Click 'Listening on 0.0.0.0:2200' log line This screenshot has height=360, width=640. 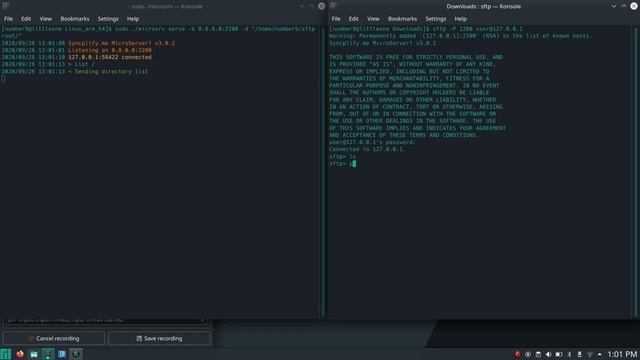pyautogui.click(x=110, y=50)
